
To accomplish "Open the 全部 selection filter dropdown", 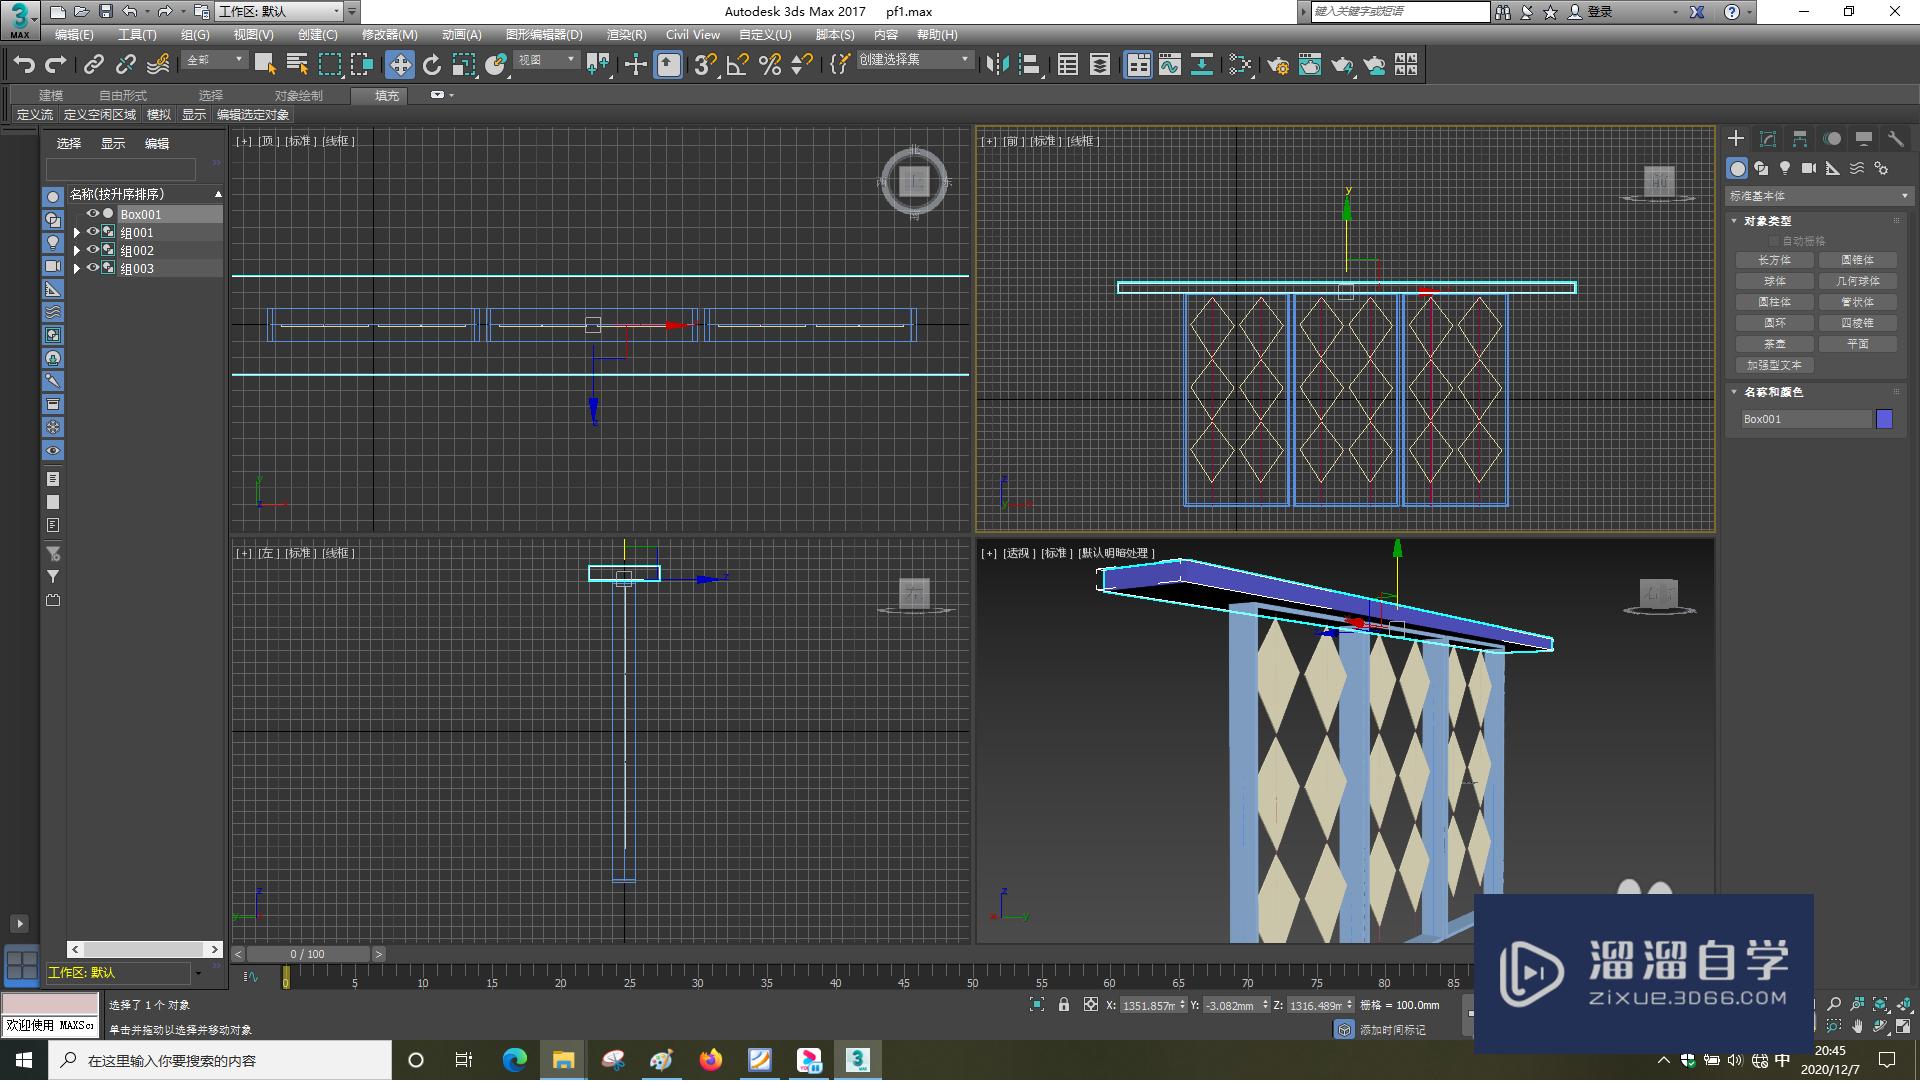I will [x=214, y=60].
